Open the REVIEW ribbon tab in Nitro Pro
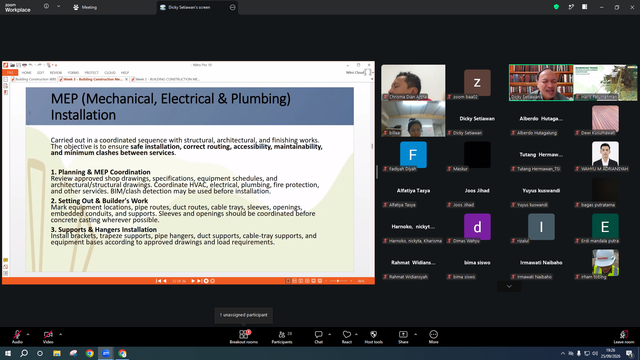Viewport: 640px width, 360px height. (56, 73)
